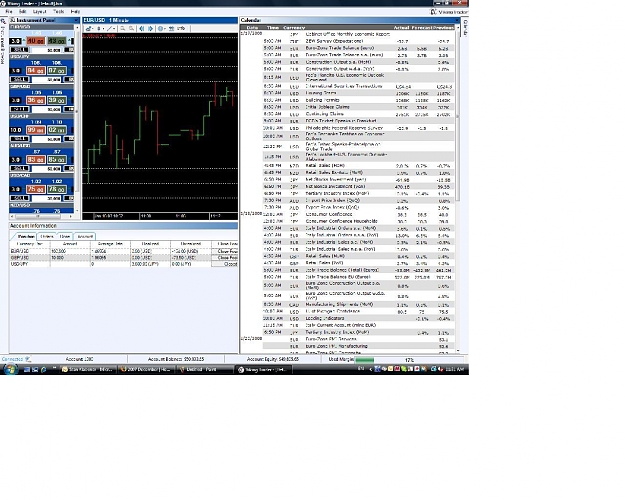Click the USD/JPY red sell price 04

coord(35,71)
